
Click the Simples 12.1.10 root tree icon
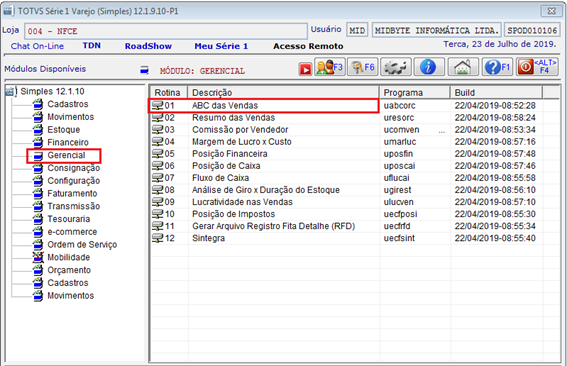(10, 92)
